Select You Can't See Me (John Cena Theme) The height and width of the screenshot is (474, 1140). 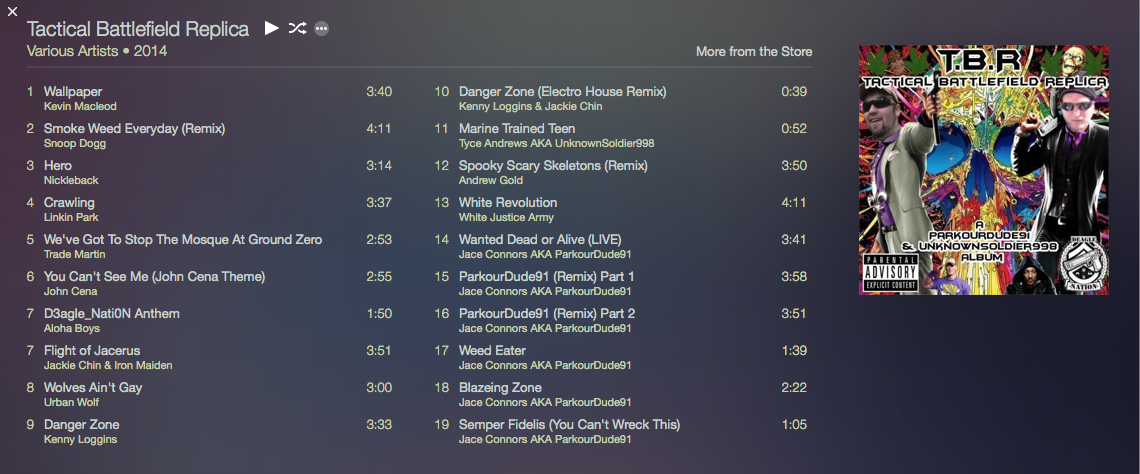coord(154,277)
